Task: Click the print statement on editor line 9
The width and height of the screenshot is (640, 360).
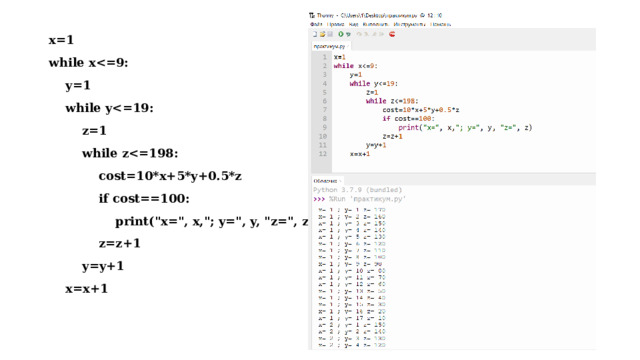Action: click(x=465, y=127)
